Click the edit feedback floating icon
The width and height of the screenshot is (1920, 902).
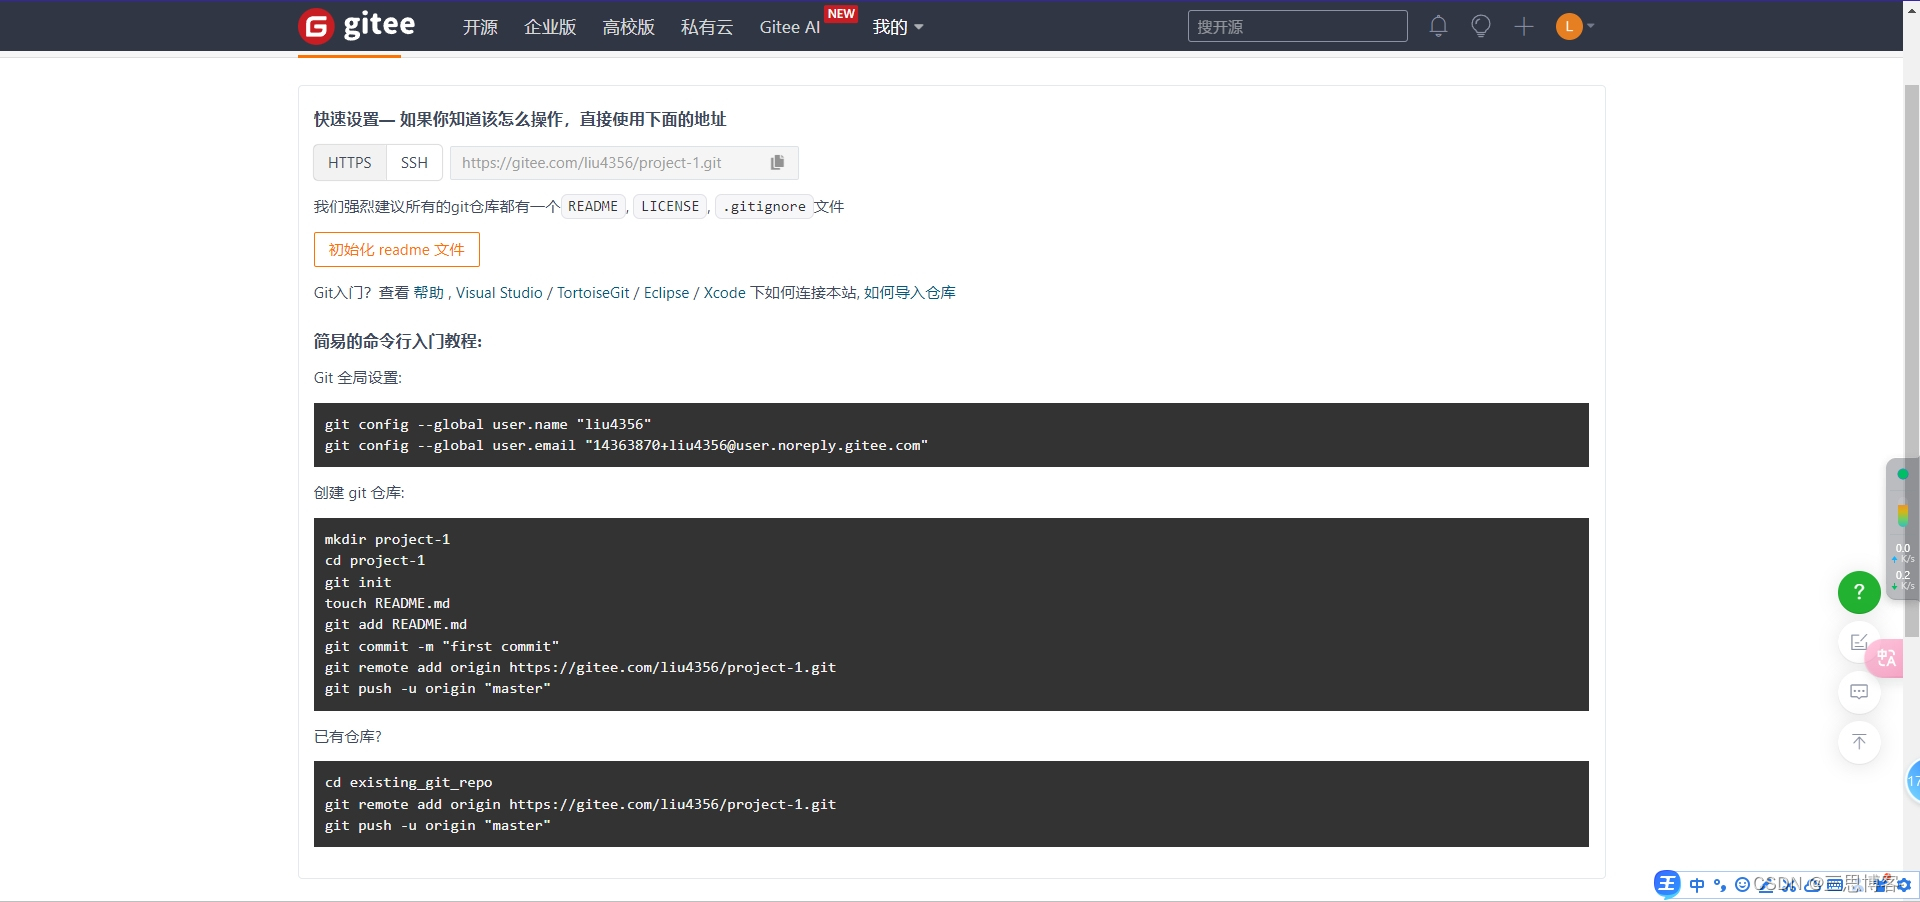[1858, 642]
